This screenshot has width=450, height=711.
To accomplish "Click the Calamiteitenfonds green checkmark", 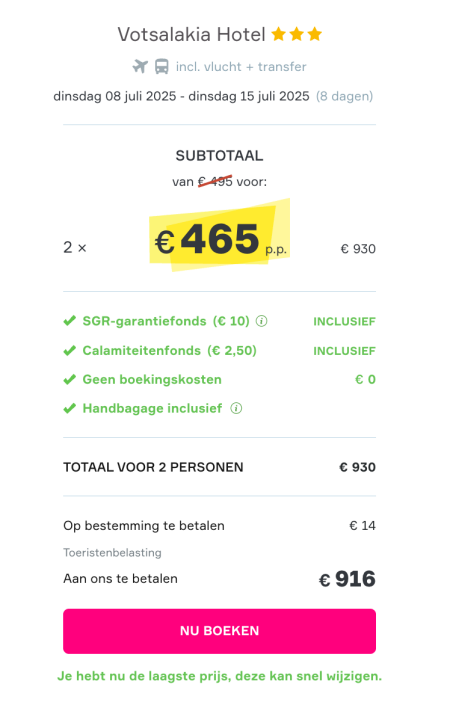I will coord(69,351).
